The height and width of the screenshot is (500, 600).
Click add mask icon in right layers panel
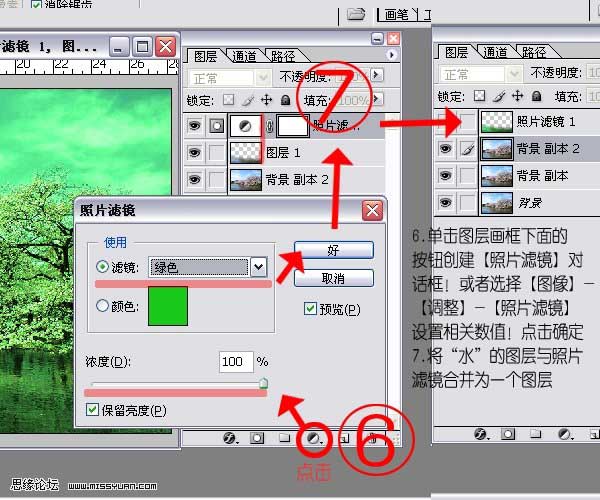click(508, 434)
